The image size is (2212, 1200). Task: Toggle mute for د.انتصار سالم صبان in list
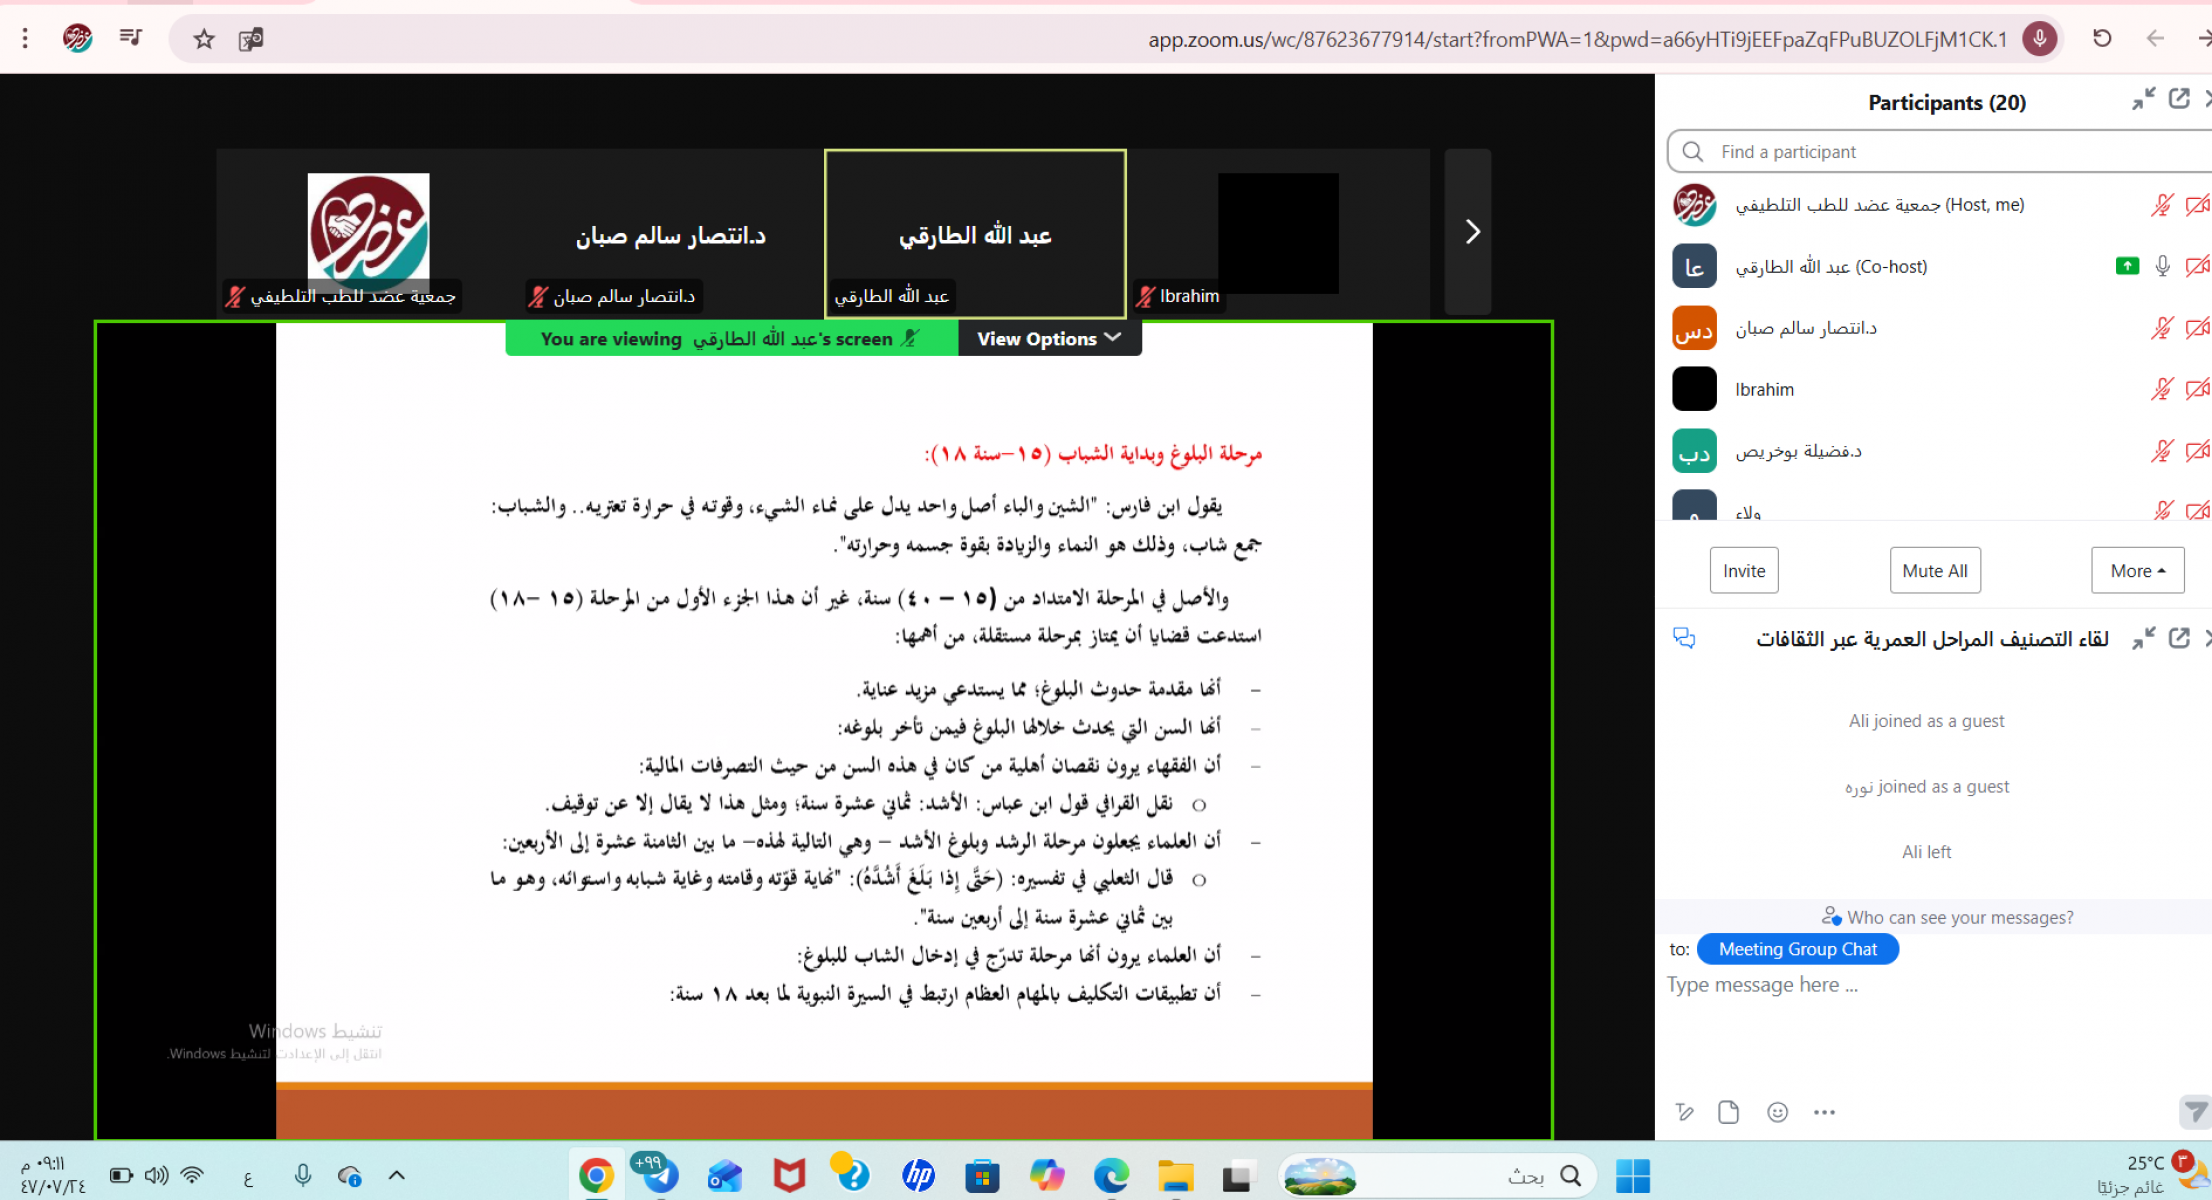click(x=2162, y=328)
